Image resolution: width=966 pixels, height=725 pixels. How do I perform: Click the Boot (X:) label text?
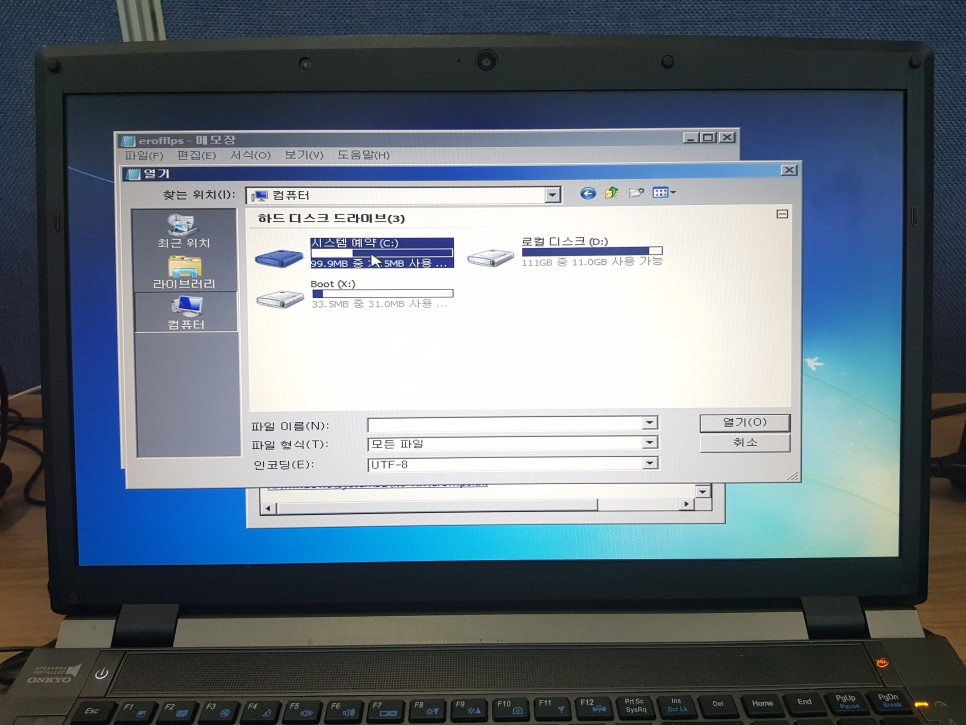(x=333, y=284)
